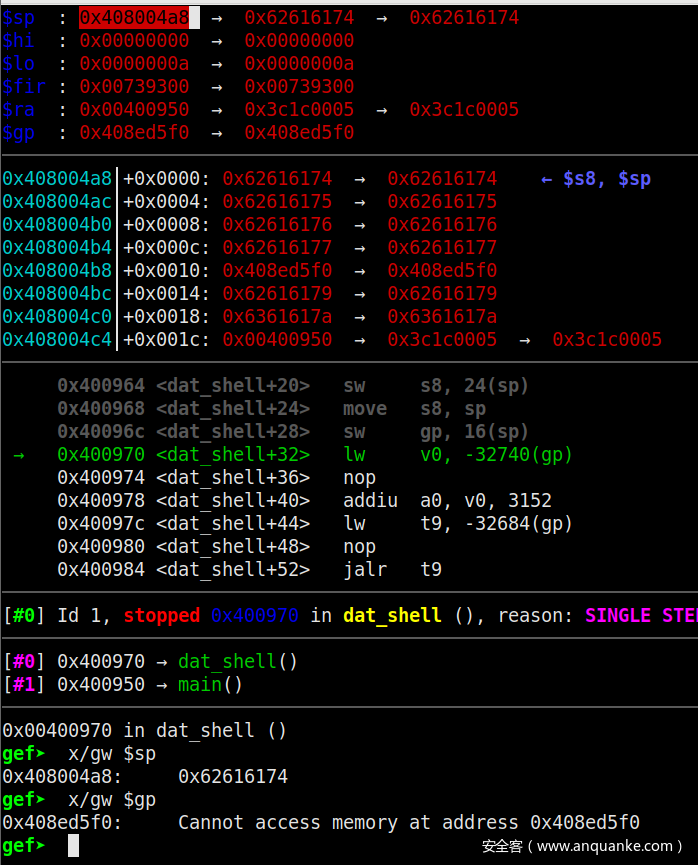Click the '0x00400970 in dat_shell ()' line

click(x=145, y=731)
